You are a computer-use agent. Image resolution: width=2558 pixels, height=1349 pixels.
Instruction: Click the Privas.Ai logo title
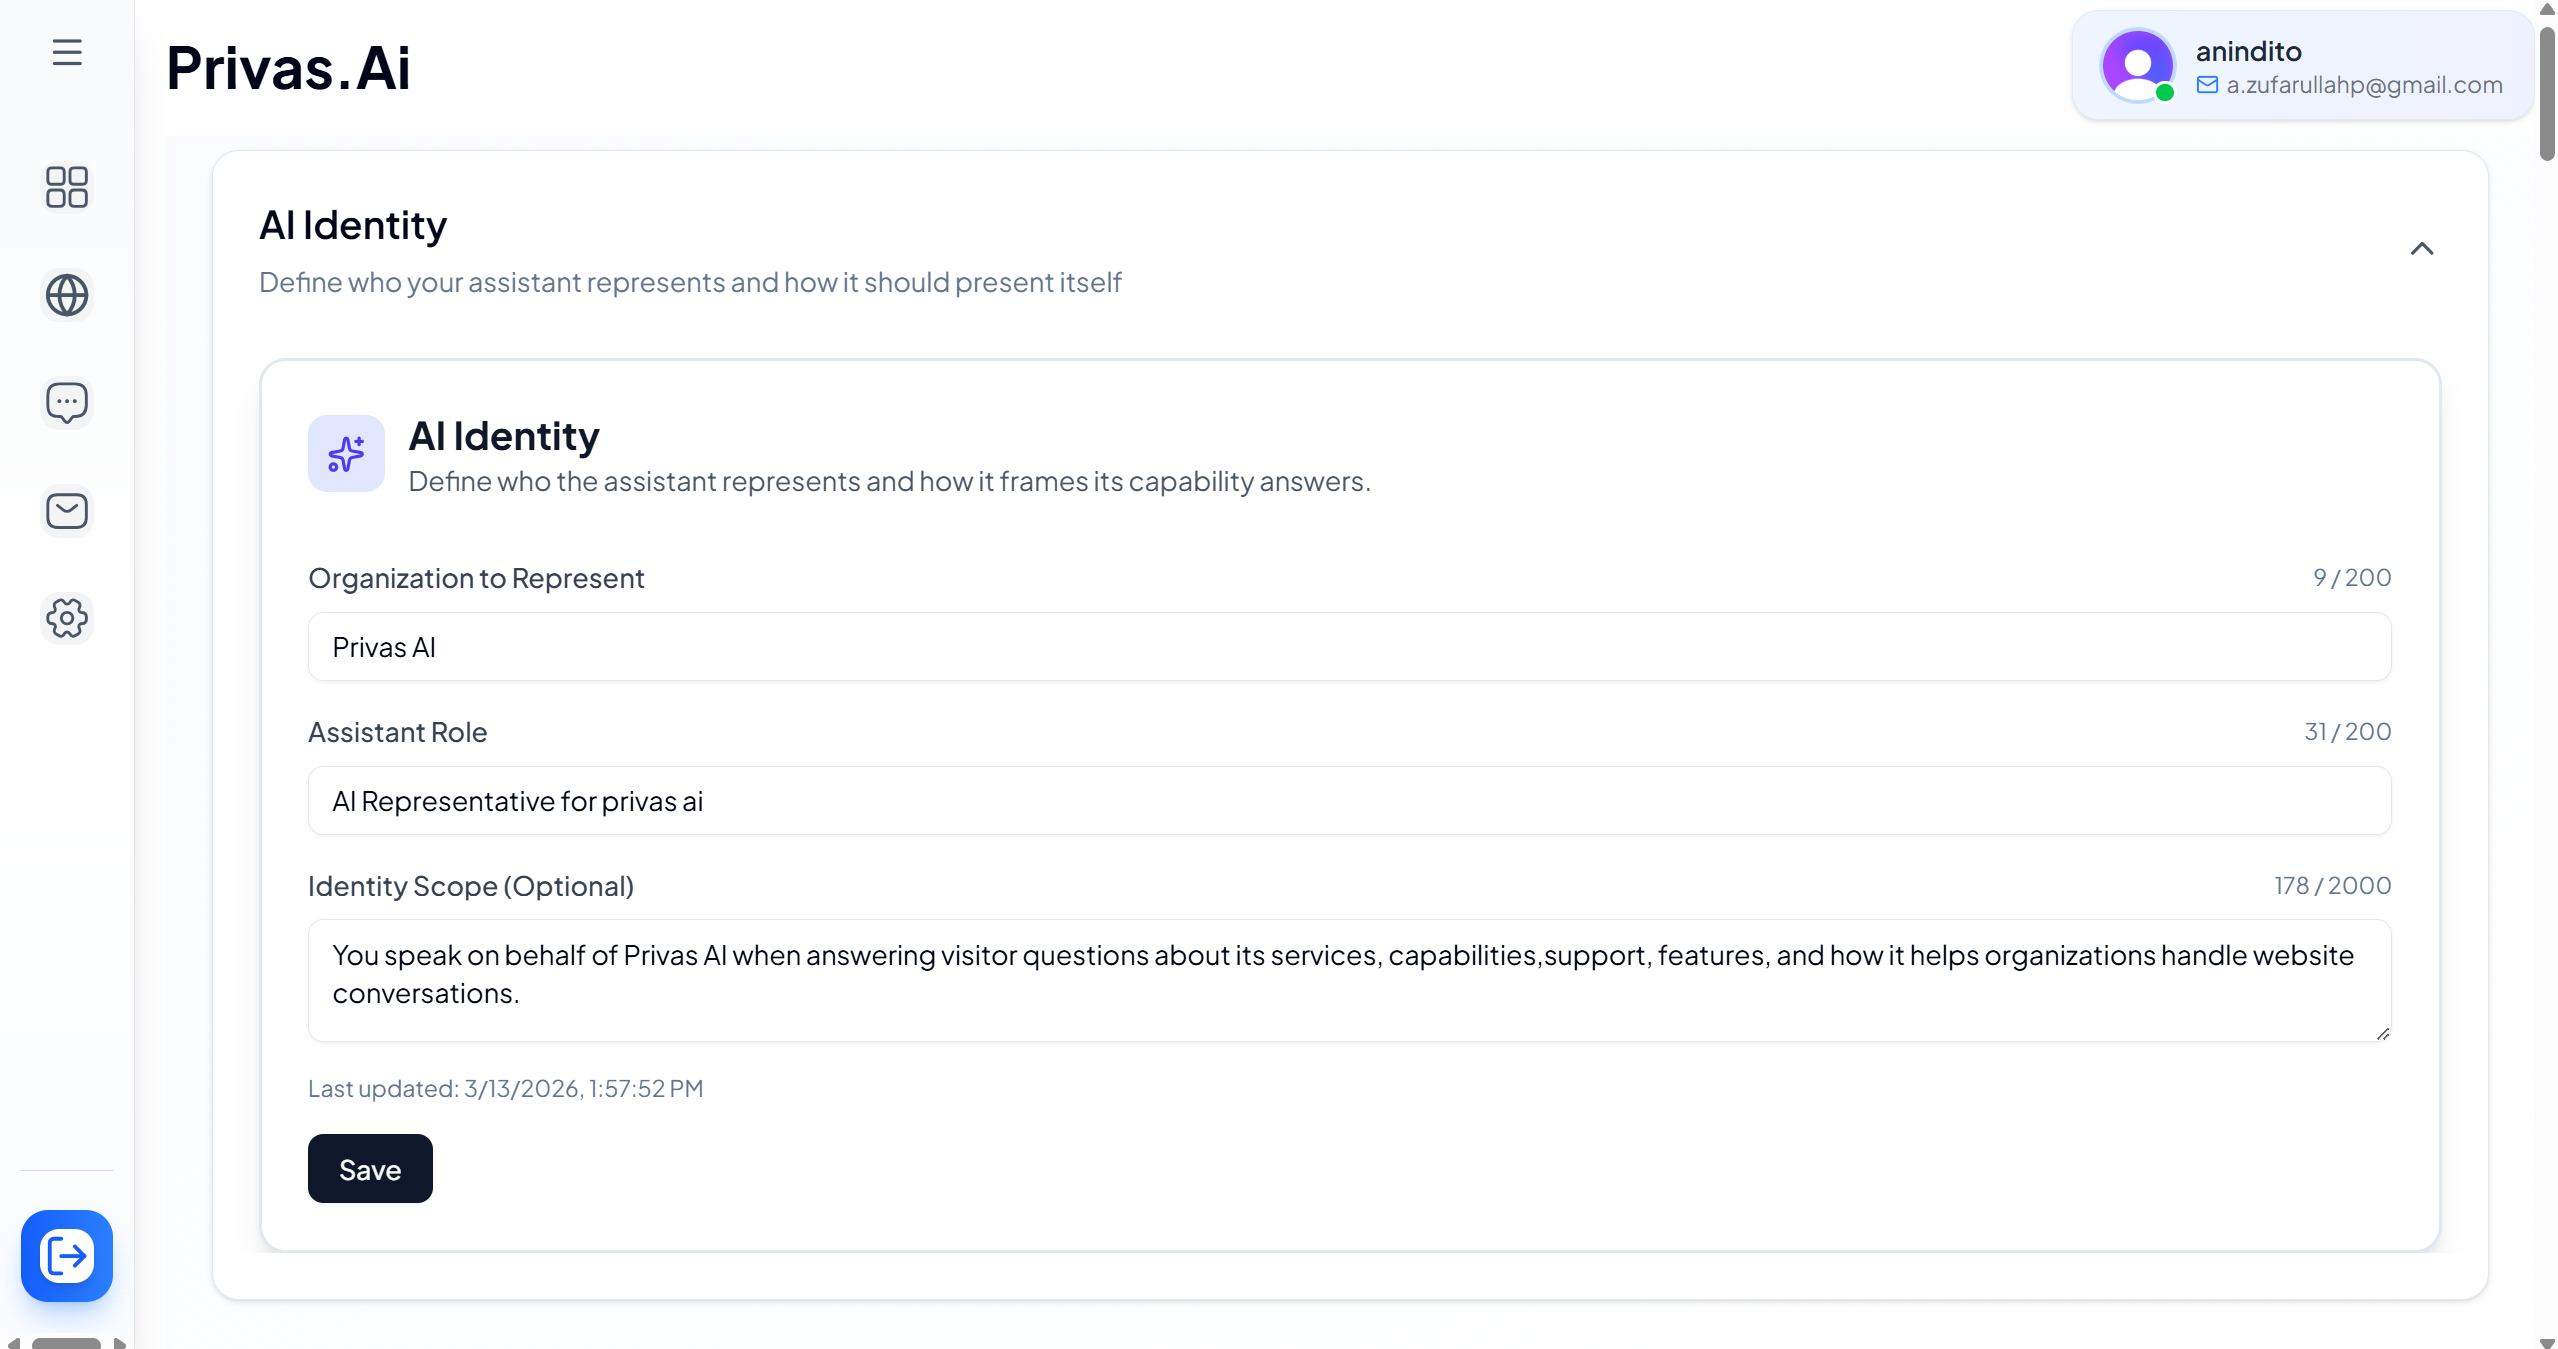288,68
